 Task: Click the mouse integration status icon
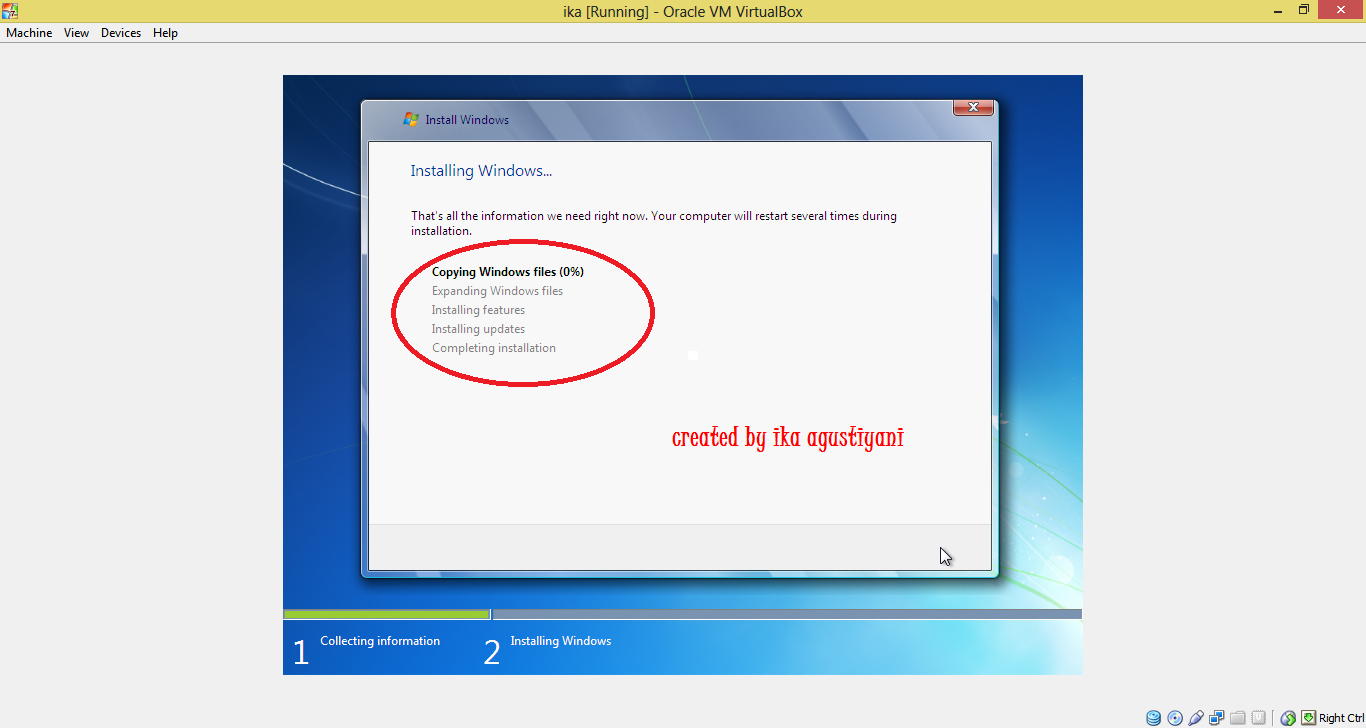(1195, 717)
